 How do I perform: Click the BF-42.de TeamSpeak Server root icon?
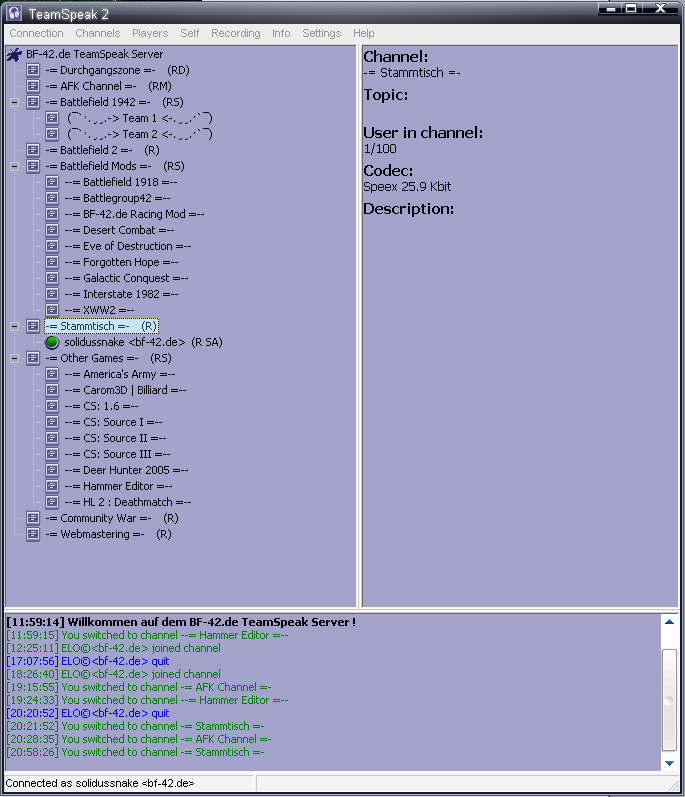14,54
